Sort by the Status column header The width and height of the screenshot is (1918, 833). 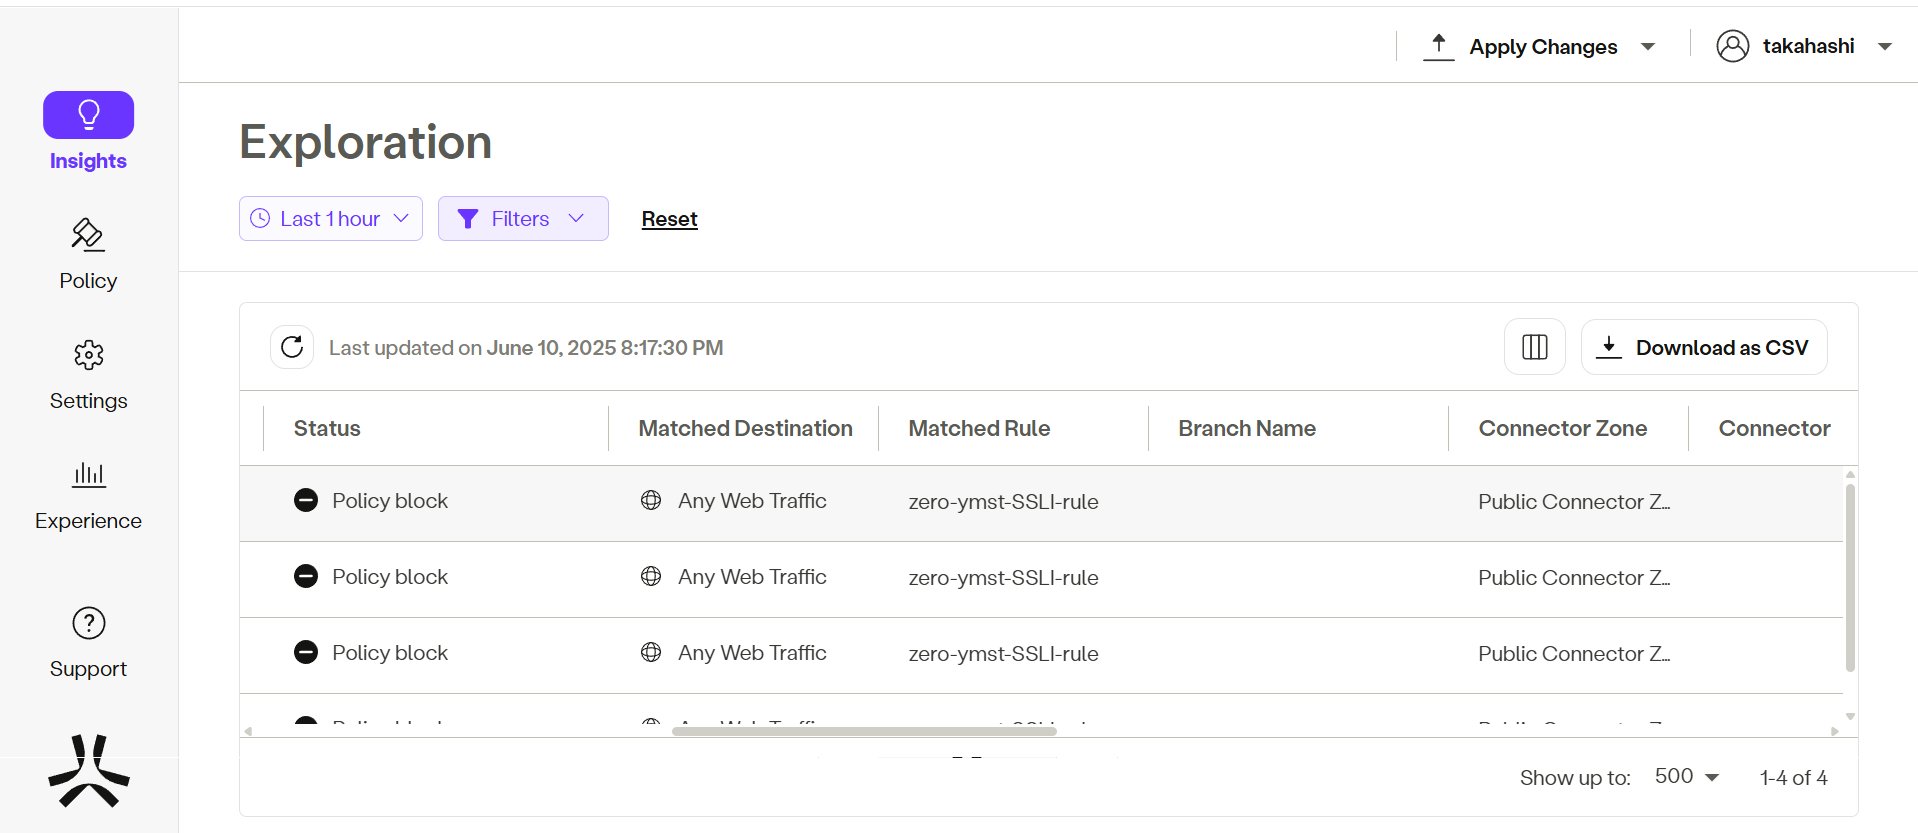327,428
